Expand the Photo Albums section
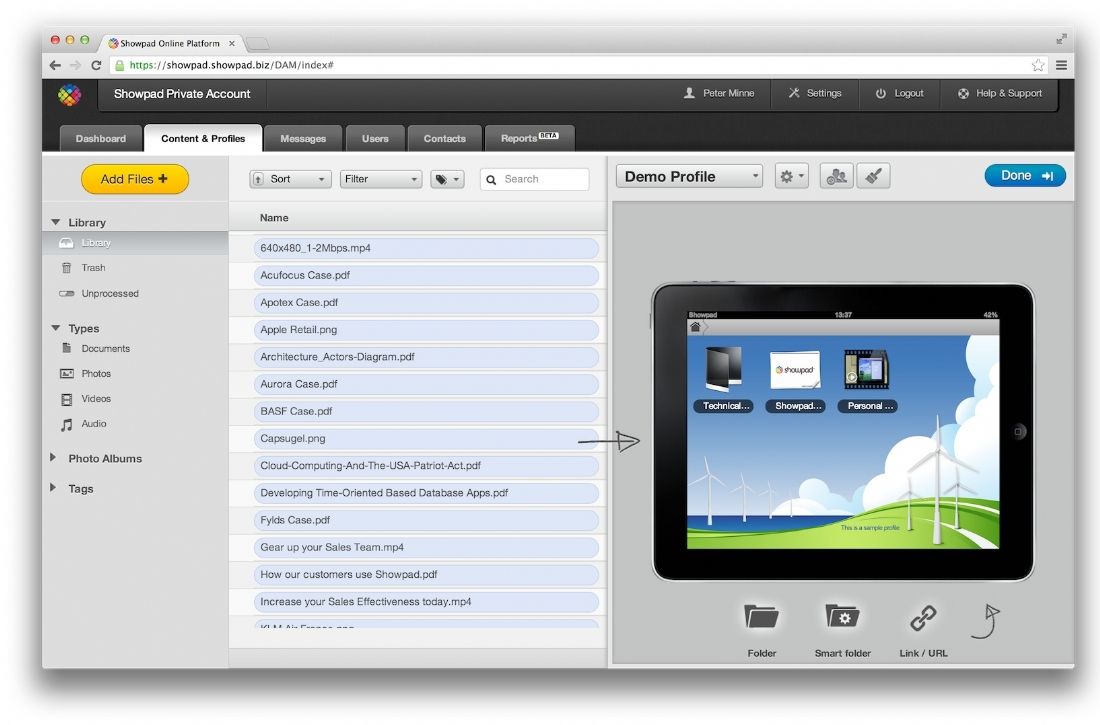 [53, 458]
